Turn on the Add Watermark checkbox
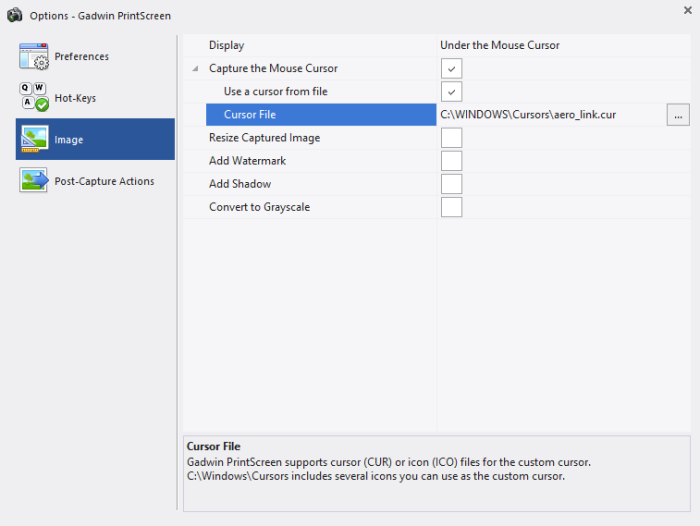Screen dimensions: 700x526 click(451, 161)
